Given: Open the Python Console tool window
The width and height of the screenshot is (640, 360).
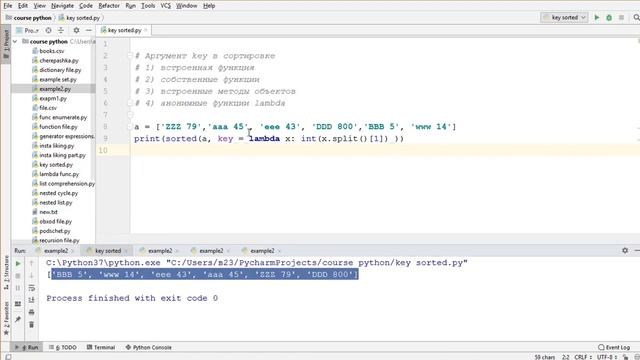Looking at the screenshot, I should (148, 347).
